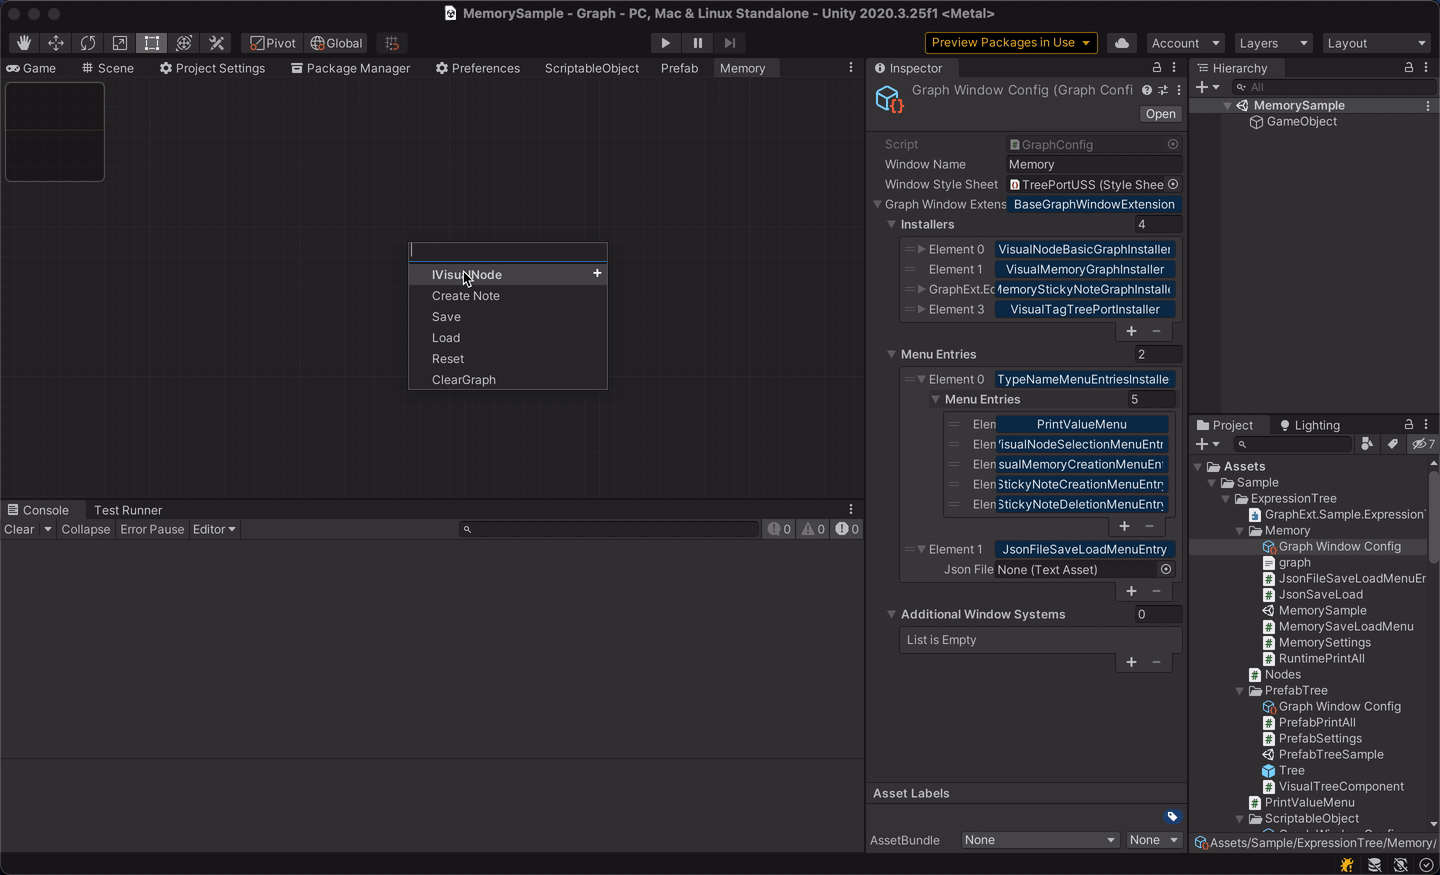
Task: Pick Json File text asset
Action: pos(1166,569)
